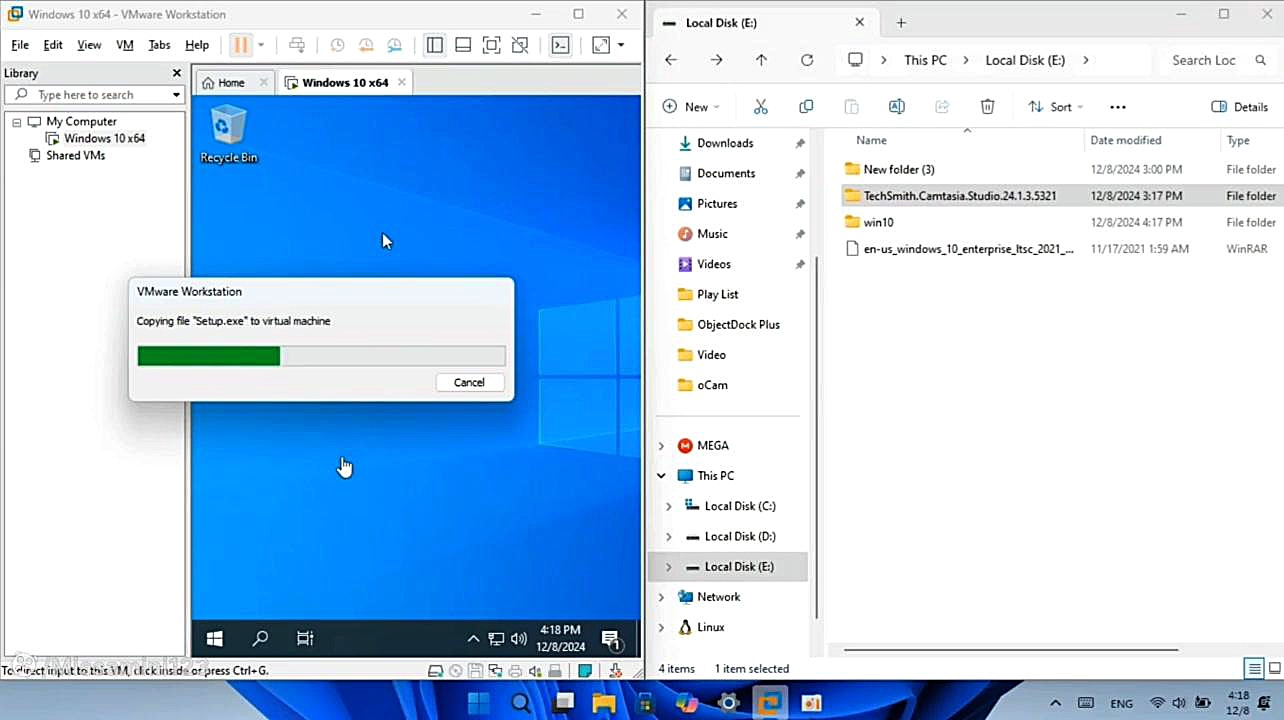Screen dimensions: 1284x720
Task: Expand Local Disk (C:) in sidebar
Action: (669, 507)
